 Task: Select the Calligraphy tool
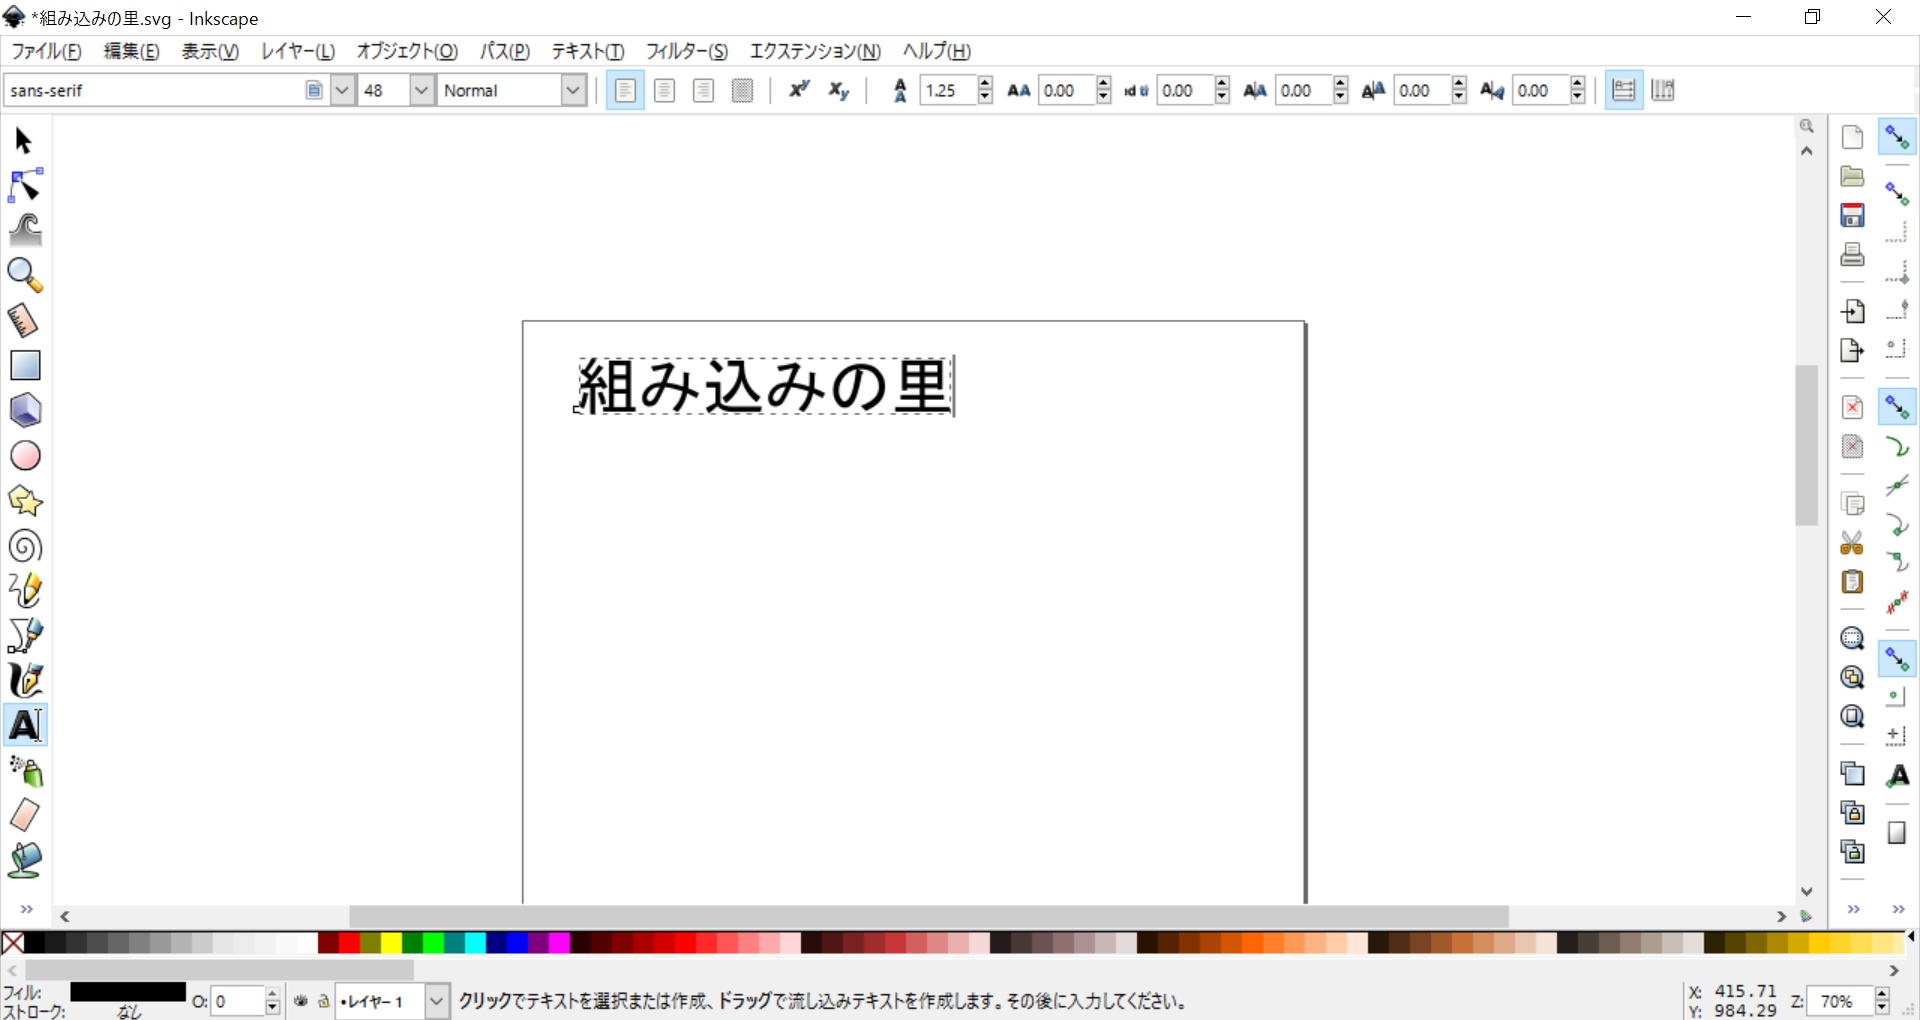(24, 680)
